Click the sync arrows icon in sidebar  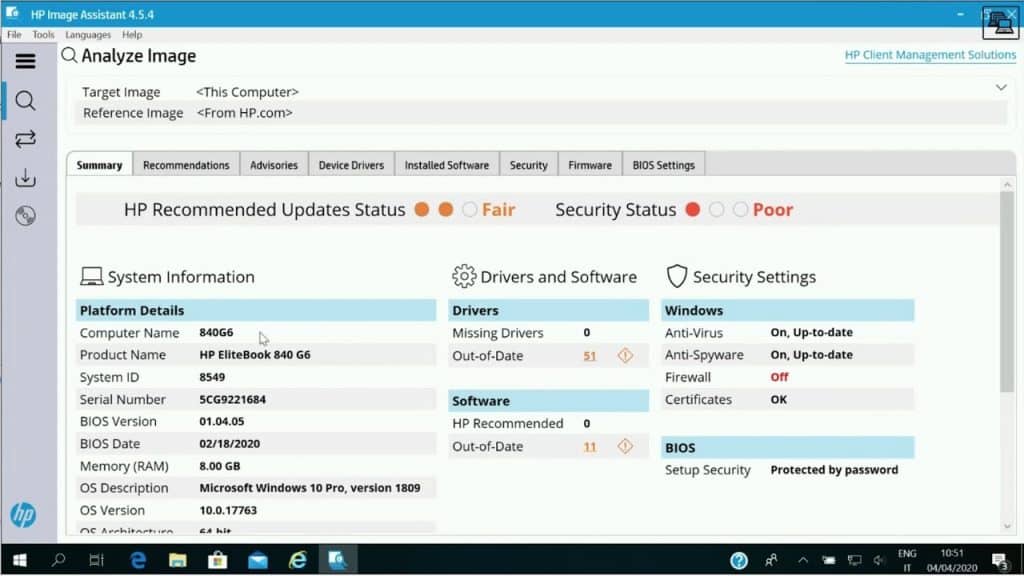pos(25,139)
